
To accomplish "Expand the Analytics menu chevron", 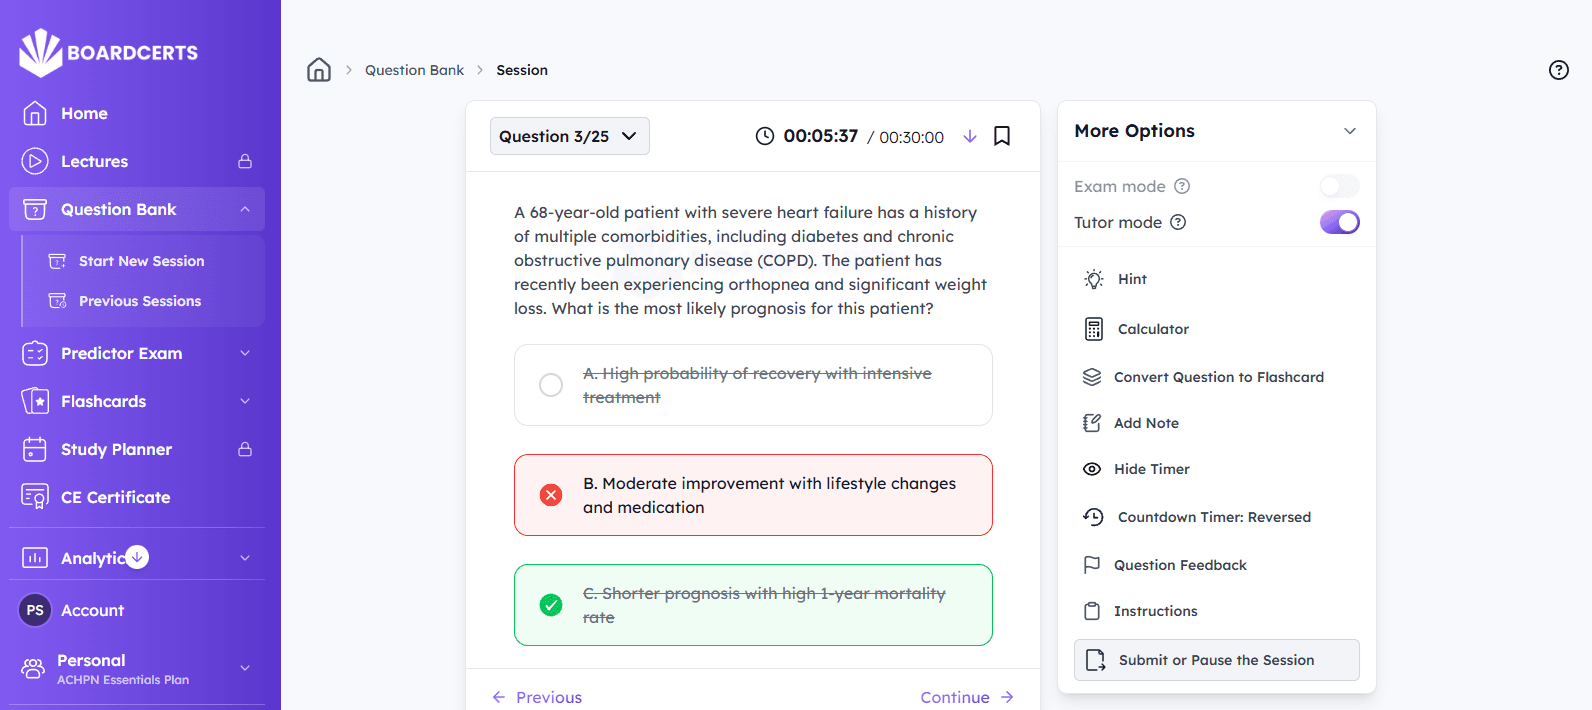I will (x=245, y=558).
